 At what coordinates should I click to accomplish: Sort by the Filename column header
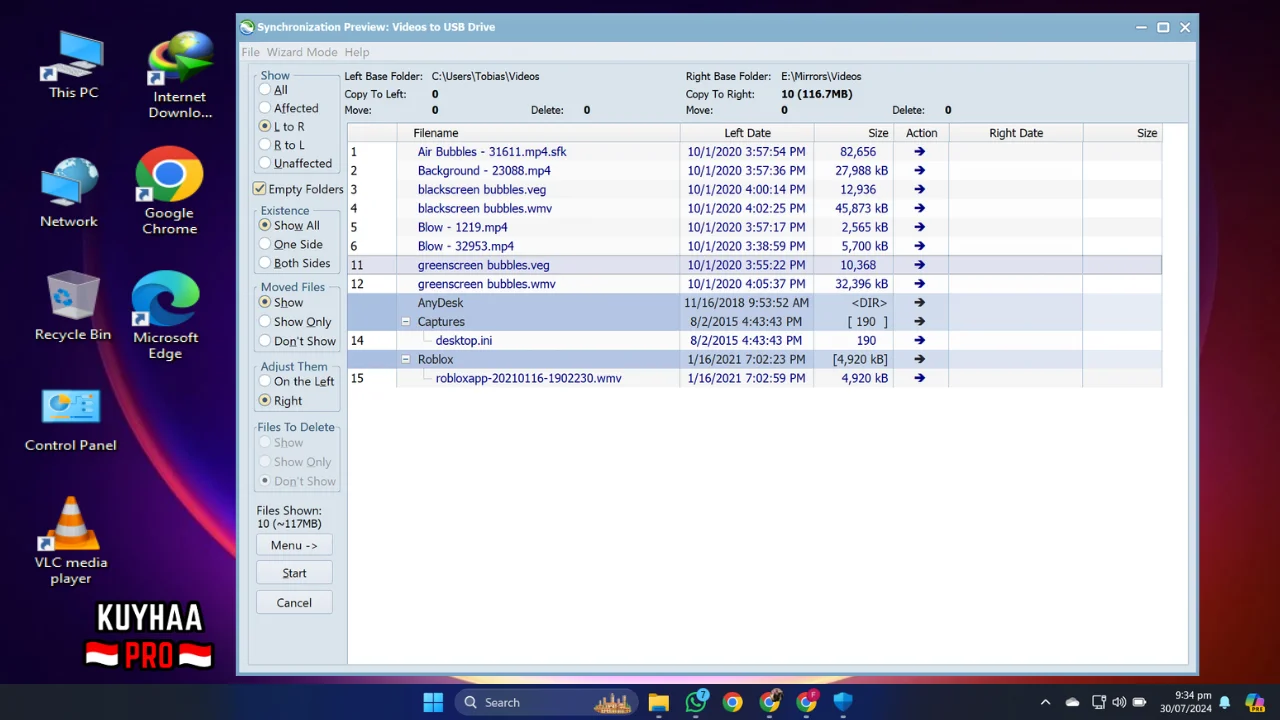tap(538, 133)
